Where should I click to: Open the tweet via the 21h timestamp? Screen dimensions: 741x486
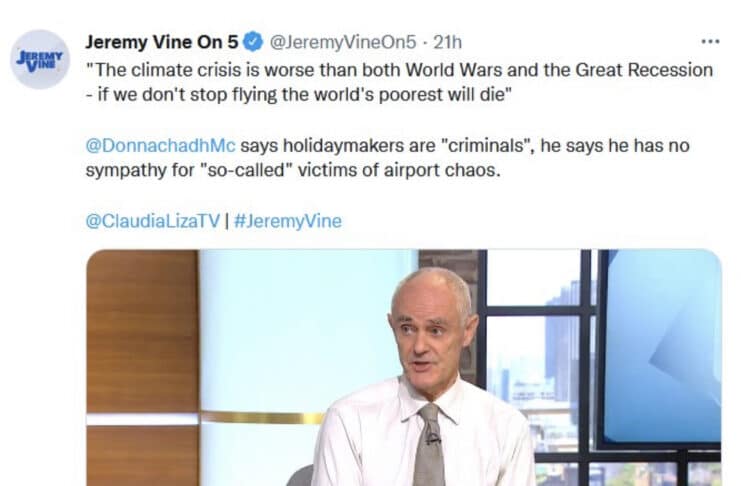tap(448, 43)
